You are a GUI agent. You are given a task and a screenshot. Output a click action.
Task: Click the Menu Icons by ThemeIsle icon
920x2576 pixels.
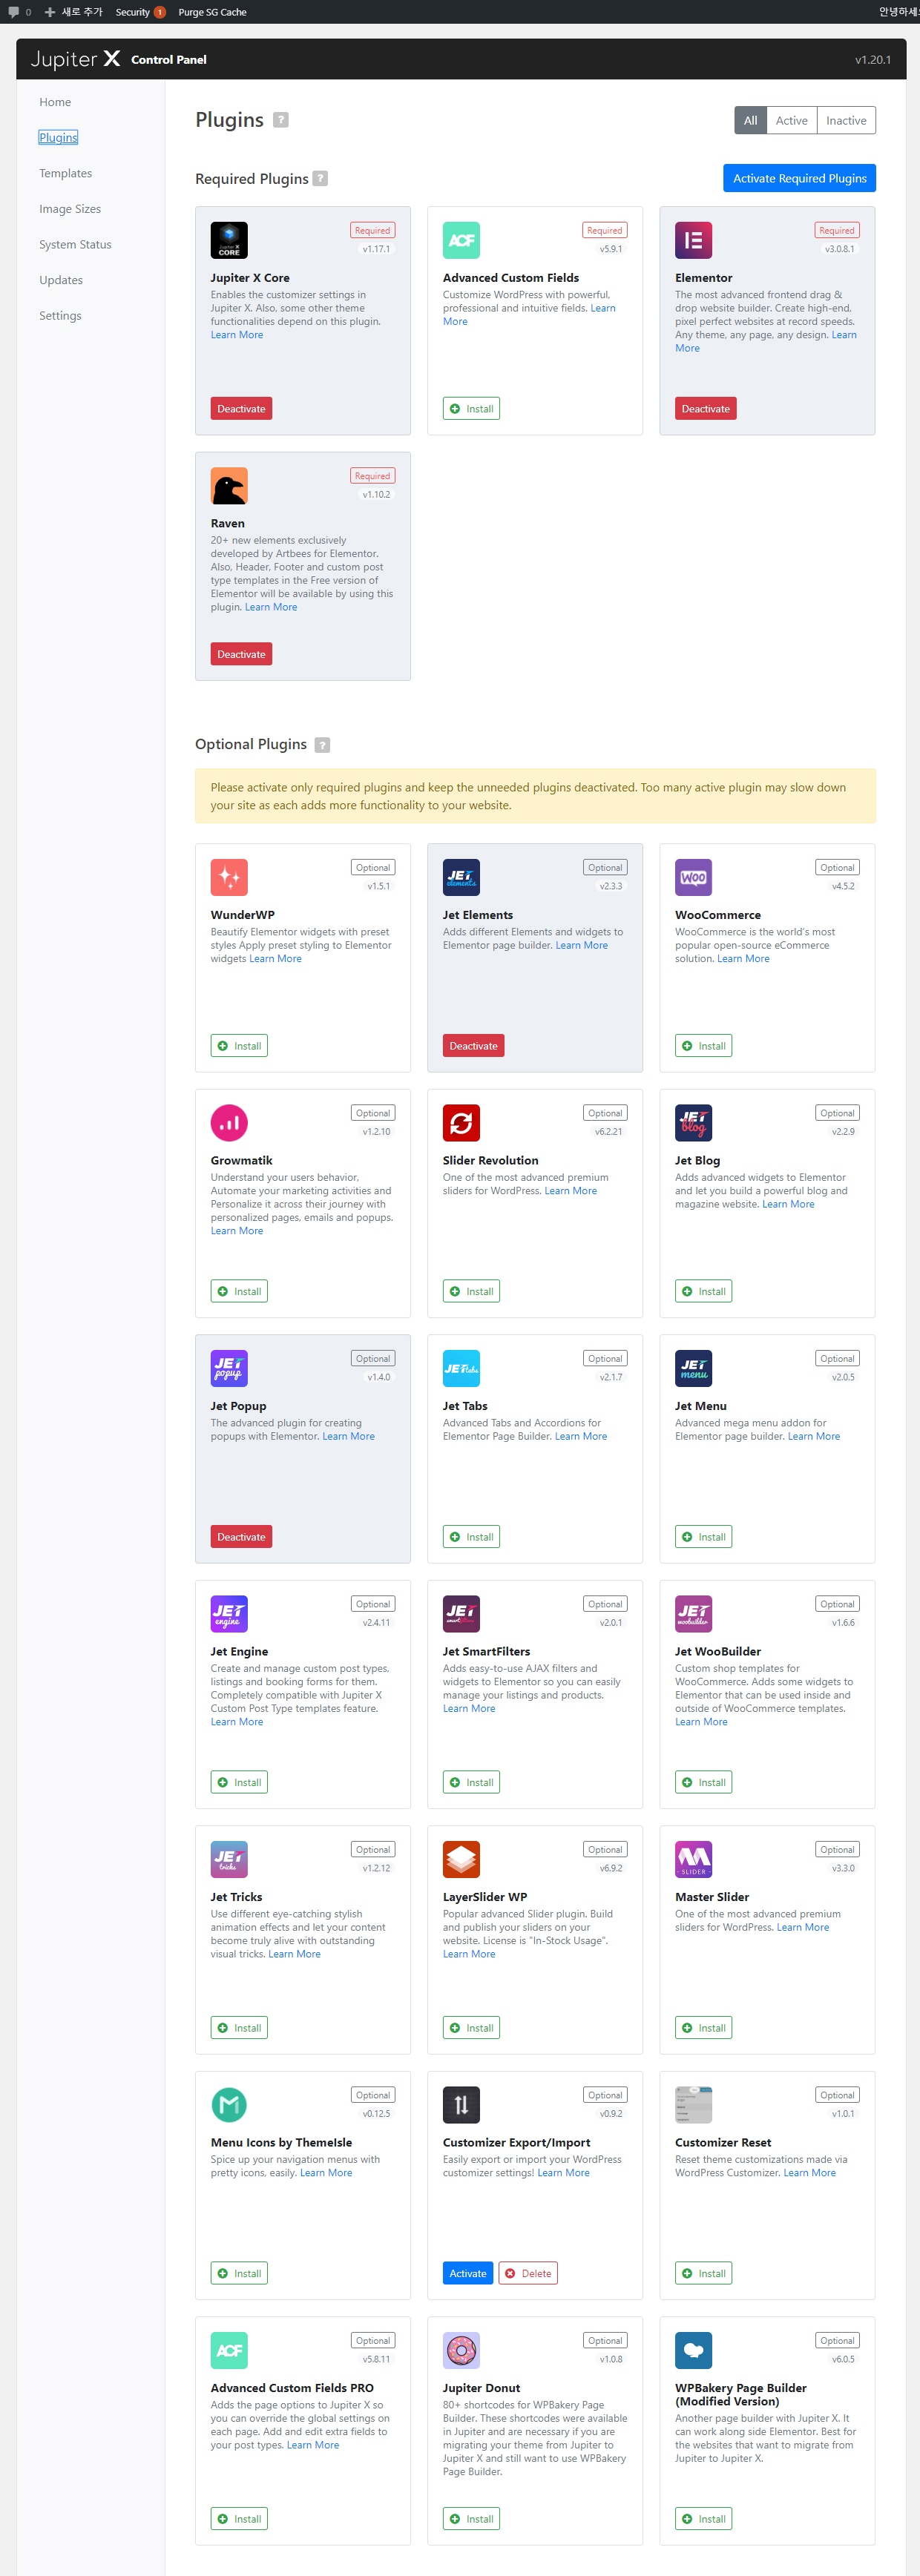click(229, 2105)
